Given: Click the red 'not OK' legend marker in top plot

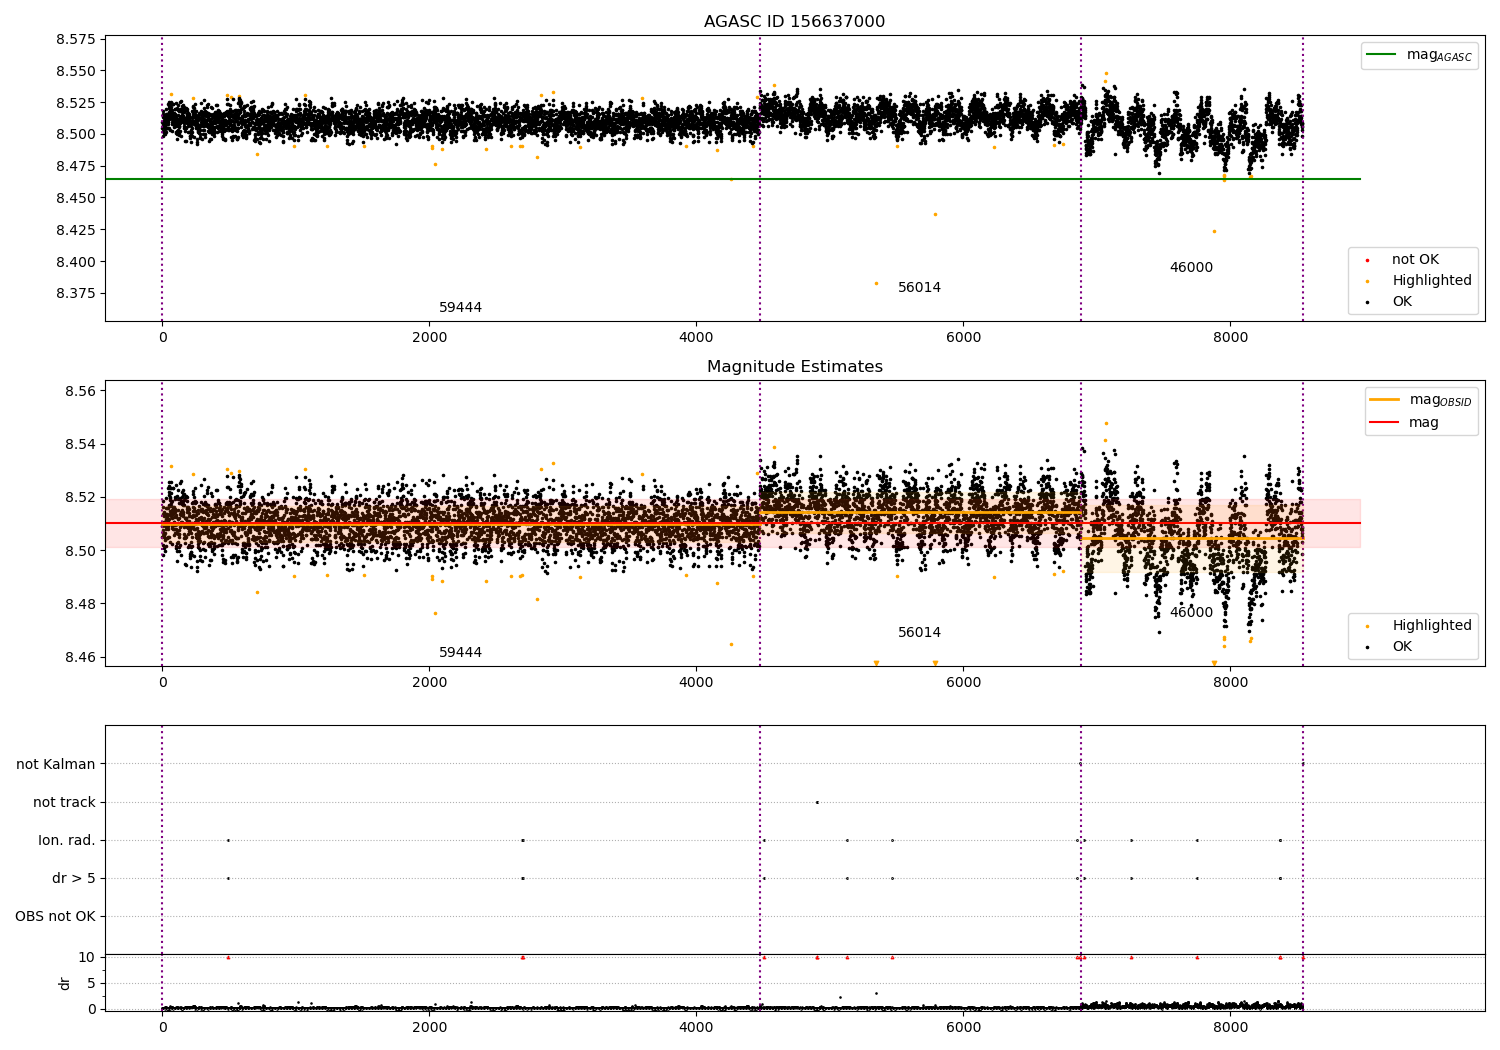Looking at the screenshot, I should pyautogui.click(x=1367, y=260).
